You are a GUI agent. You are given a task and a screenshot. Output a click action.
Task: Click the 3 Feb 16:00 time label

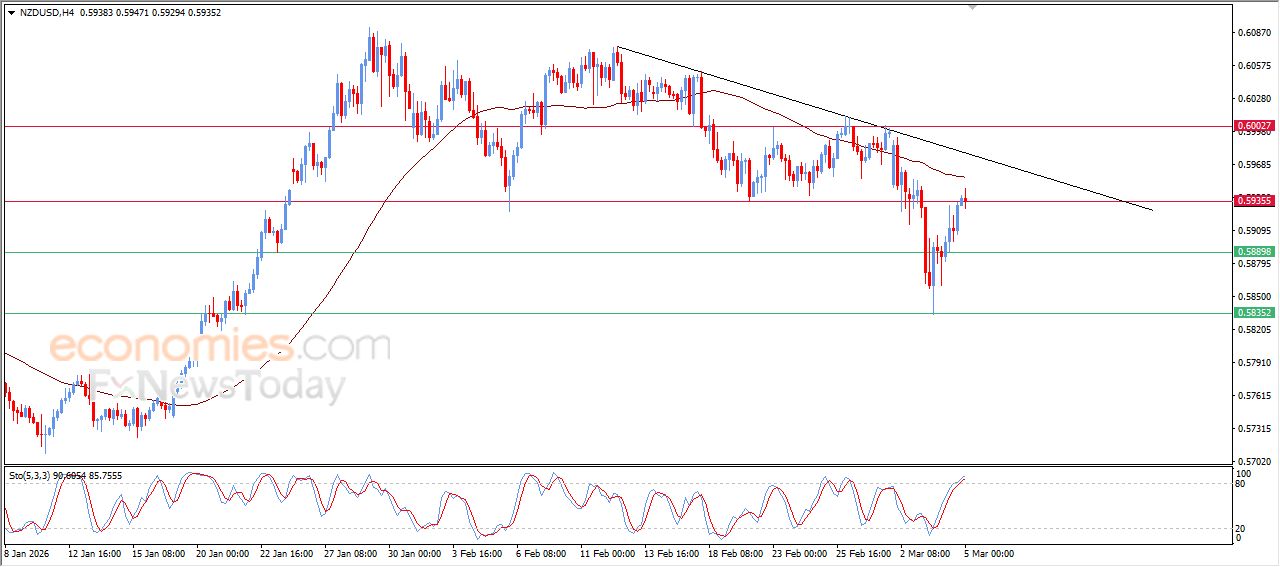click(x=476, y=552)
